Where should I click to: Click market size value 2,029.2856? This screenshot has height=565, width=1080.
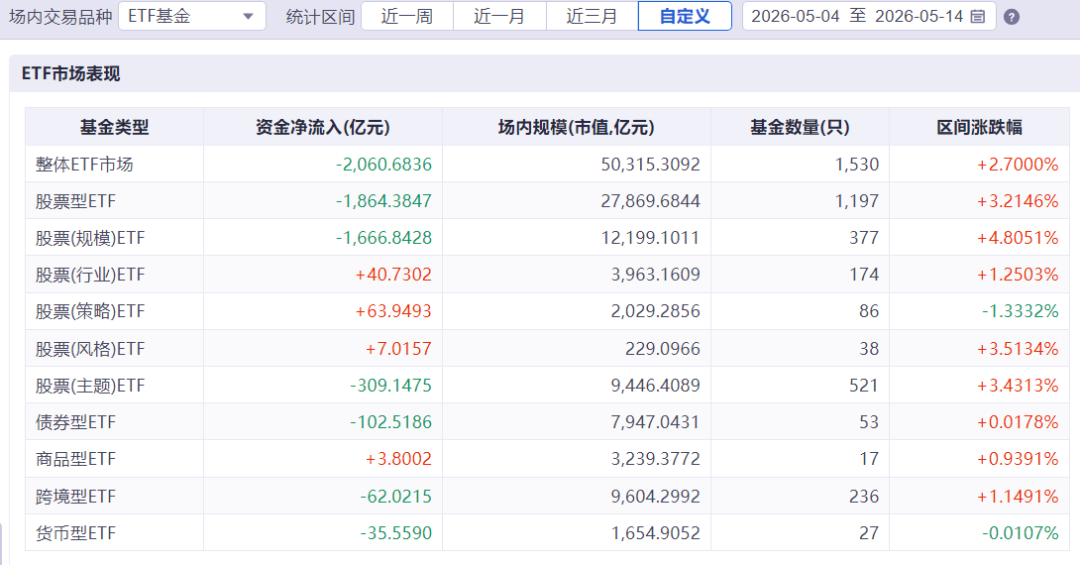tap(656, 311)
